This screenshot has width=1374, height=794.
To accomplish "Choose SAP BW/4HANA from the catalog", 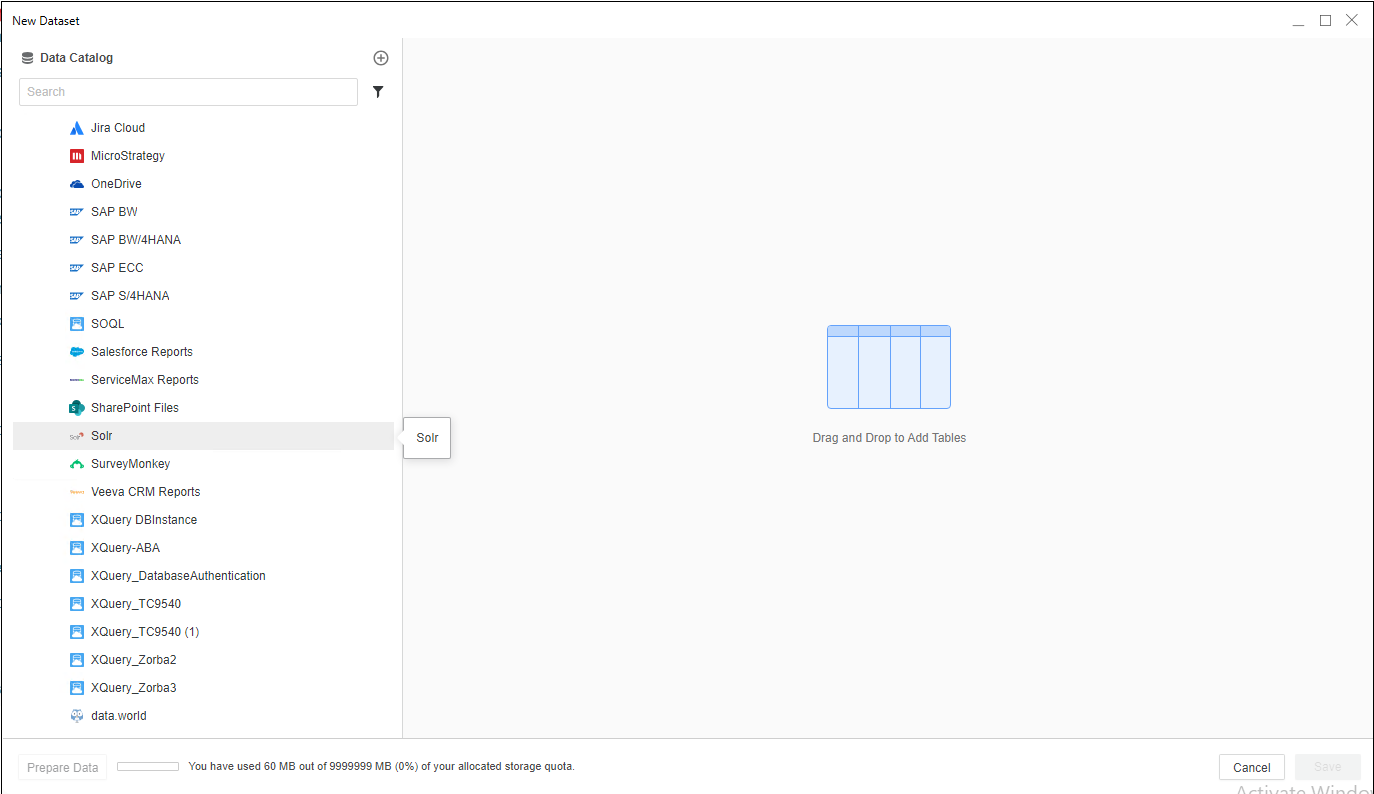I will point(203,240).
